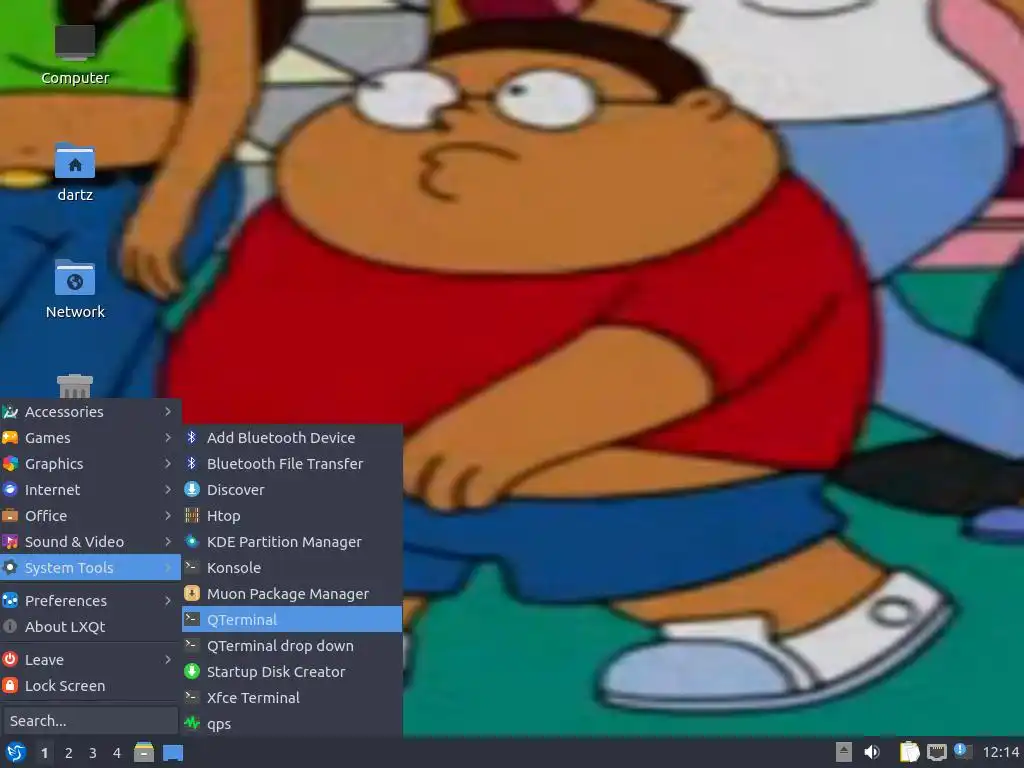Screen dimensions: 1024x768
Task: Switch to desktop 3
Action: coord(93,753)
